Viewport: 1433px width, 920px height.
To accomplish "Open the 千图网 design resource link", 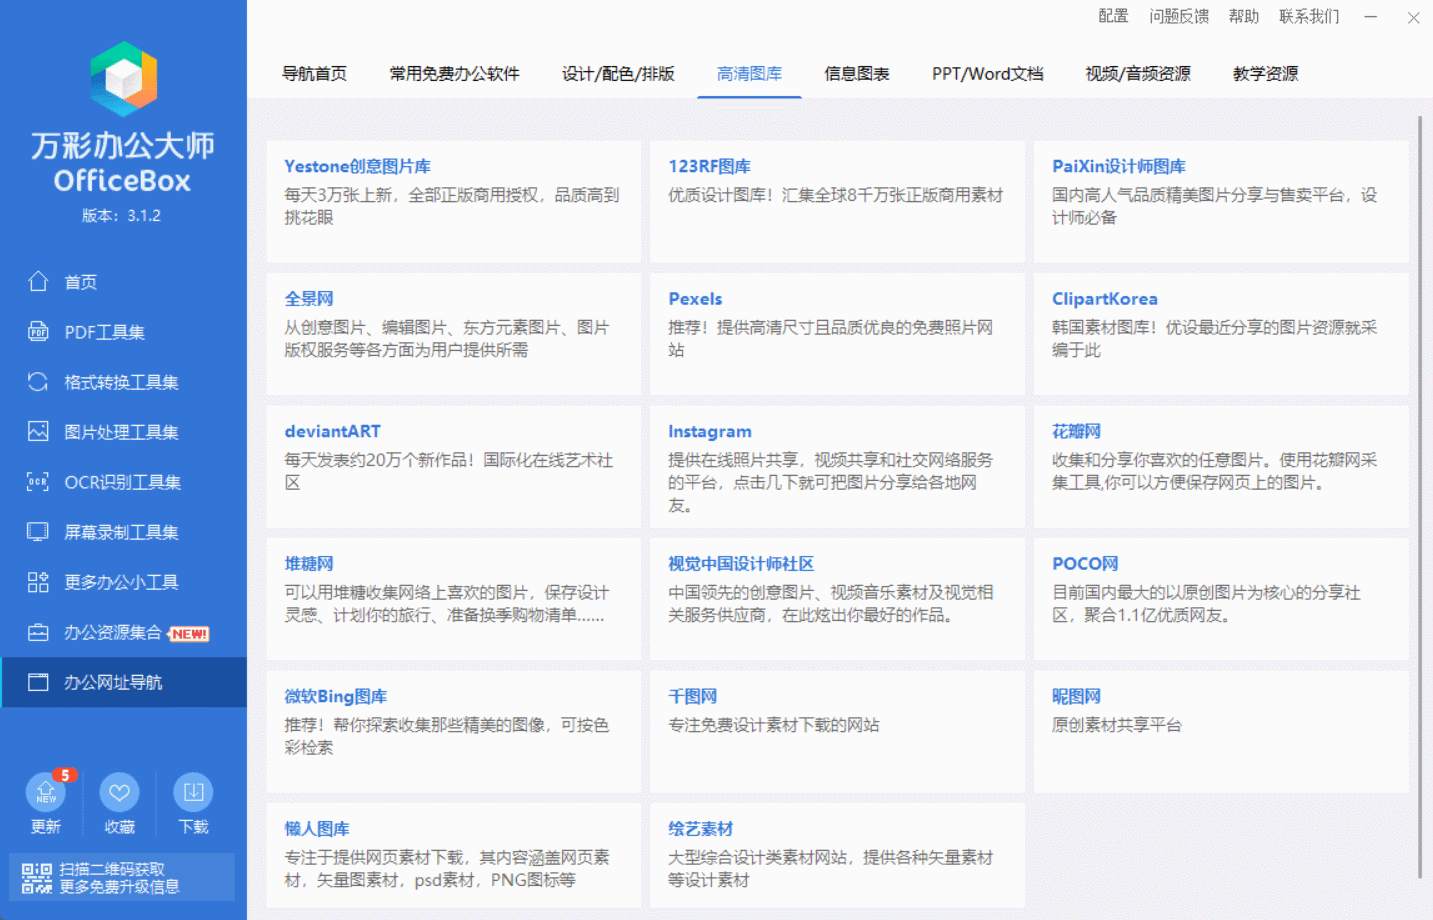I will click(693, 695).
